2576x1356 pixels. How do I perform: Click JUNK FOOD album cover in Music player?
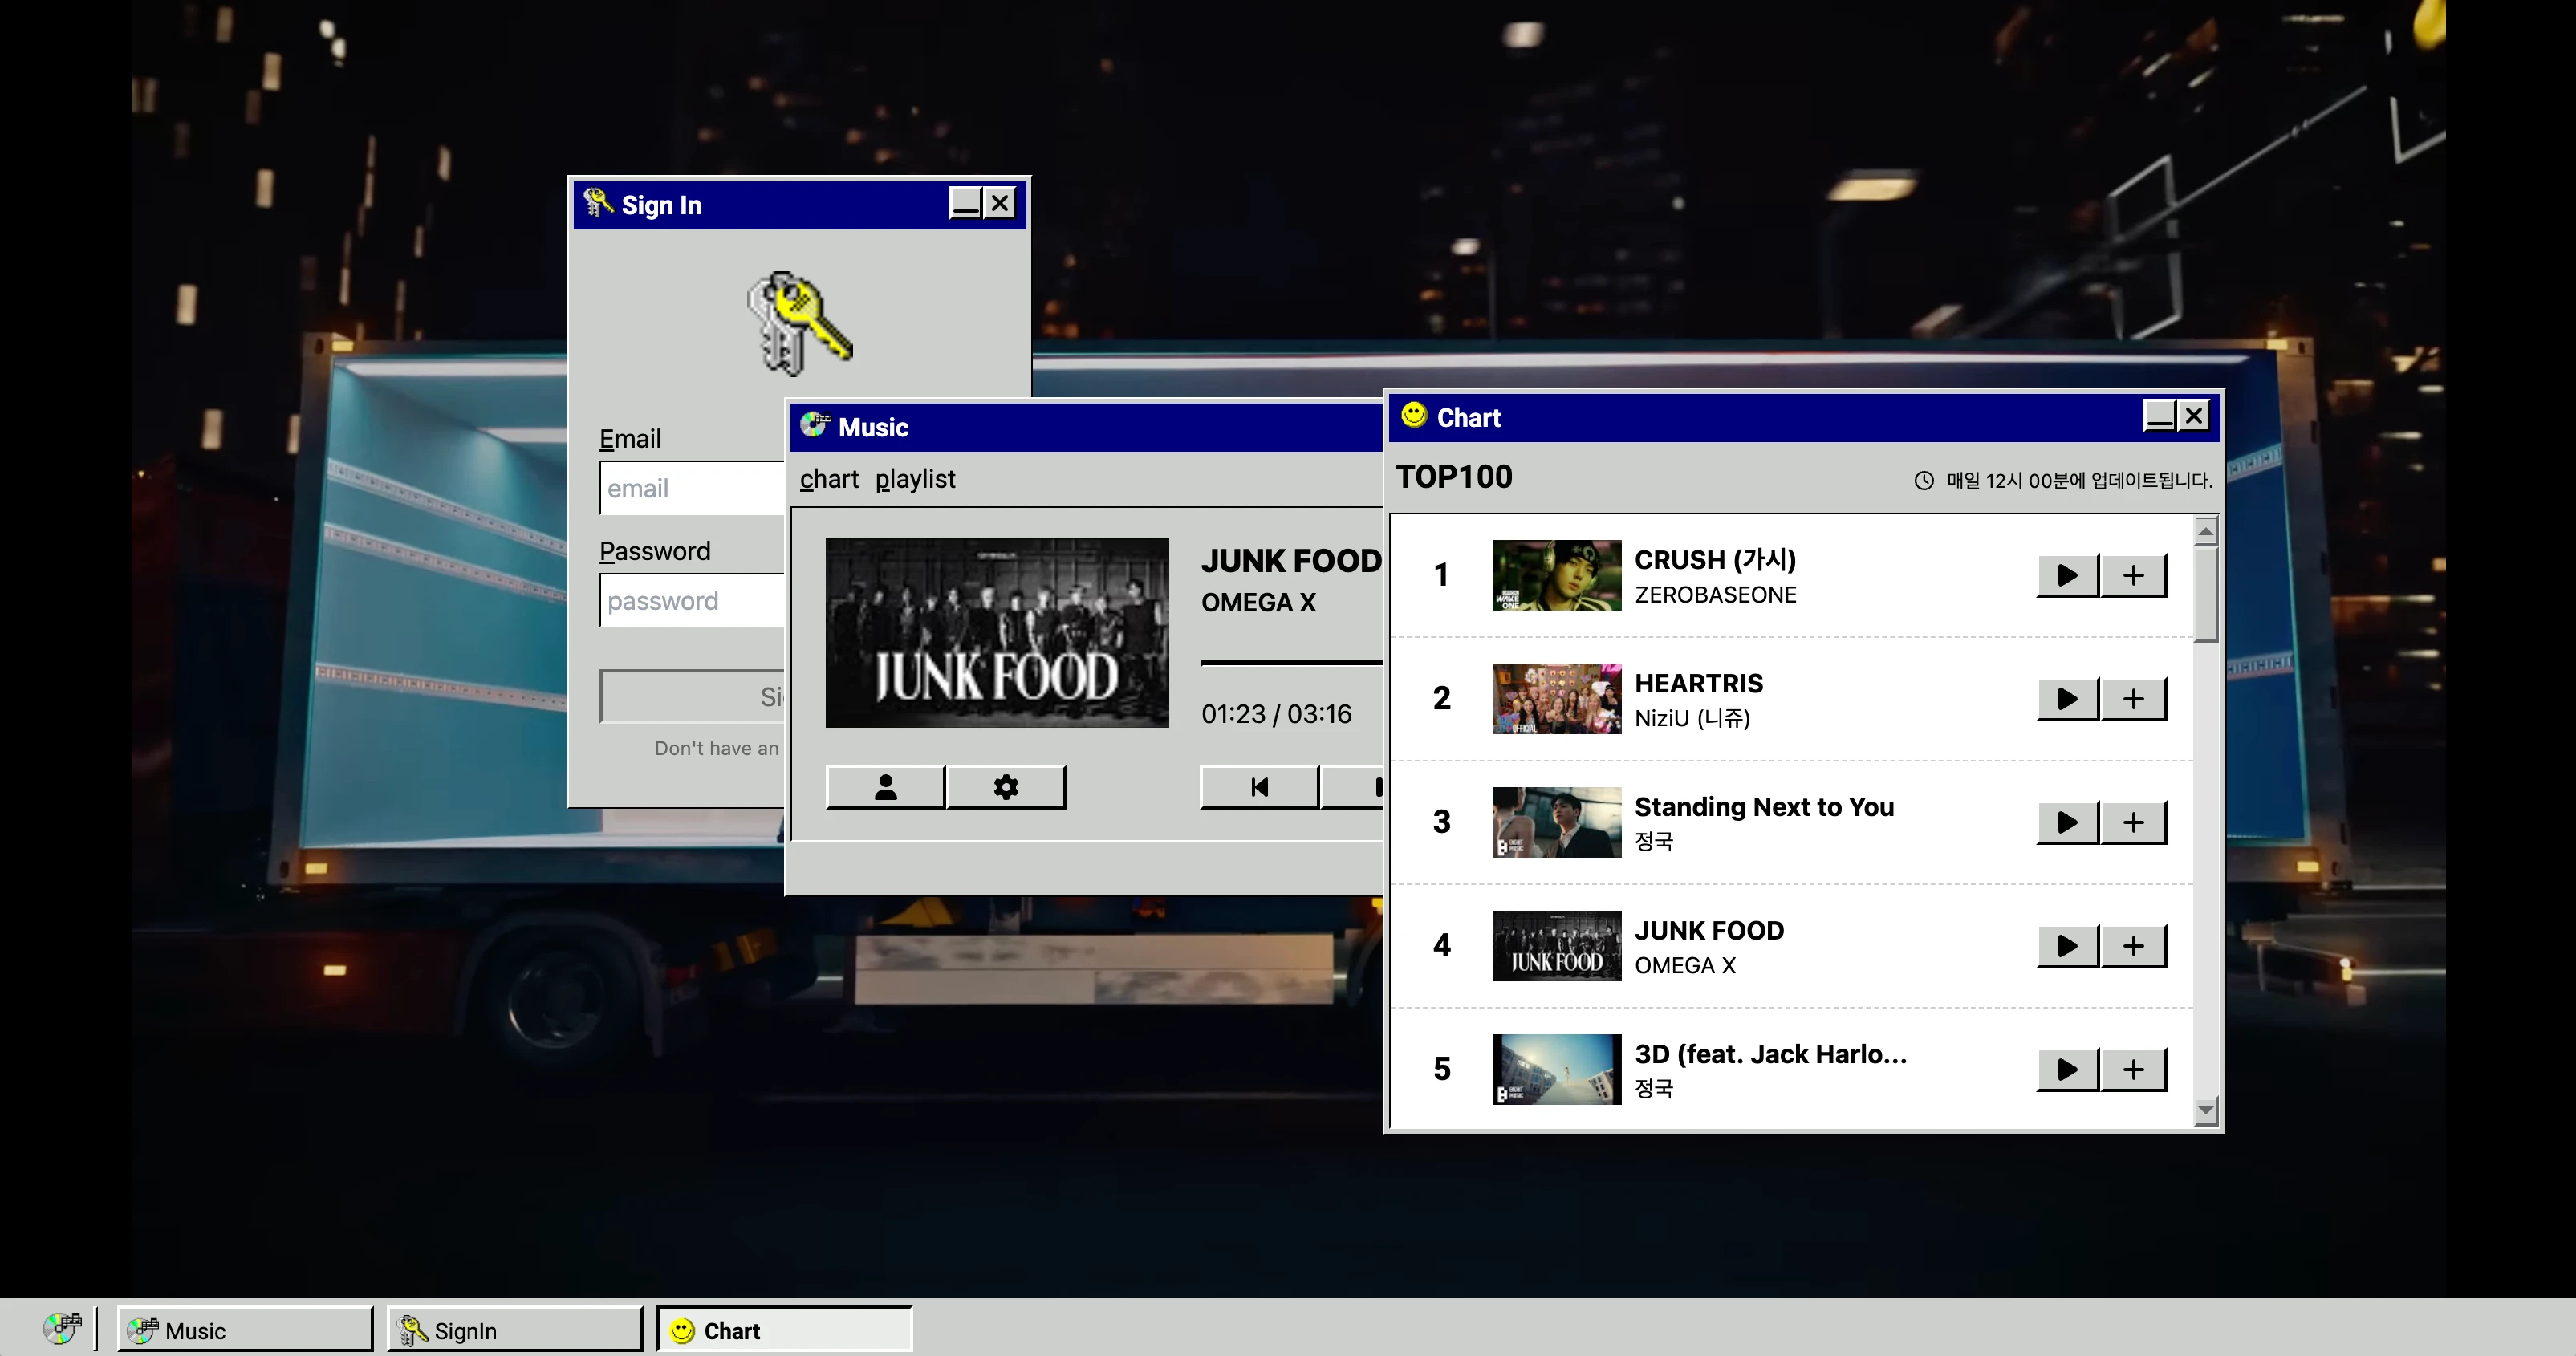tap(997, 633)
